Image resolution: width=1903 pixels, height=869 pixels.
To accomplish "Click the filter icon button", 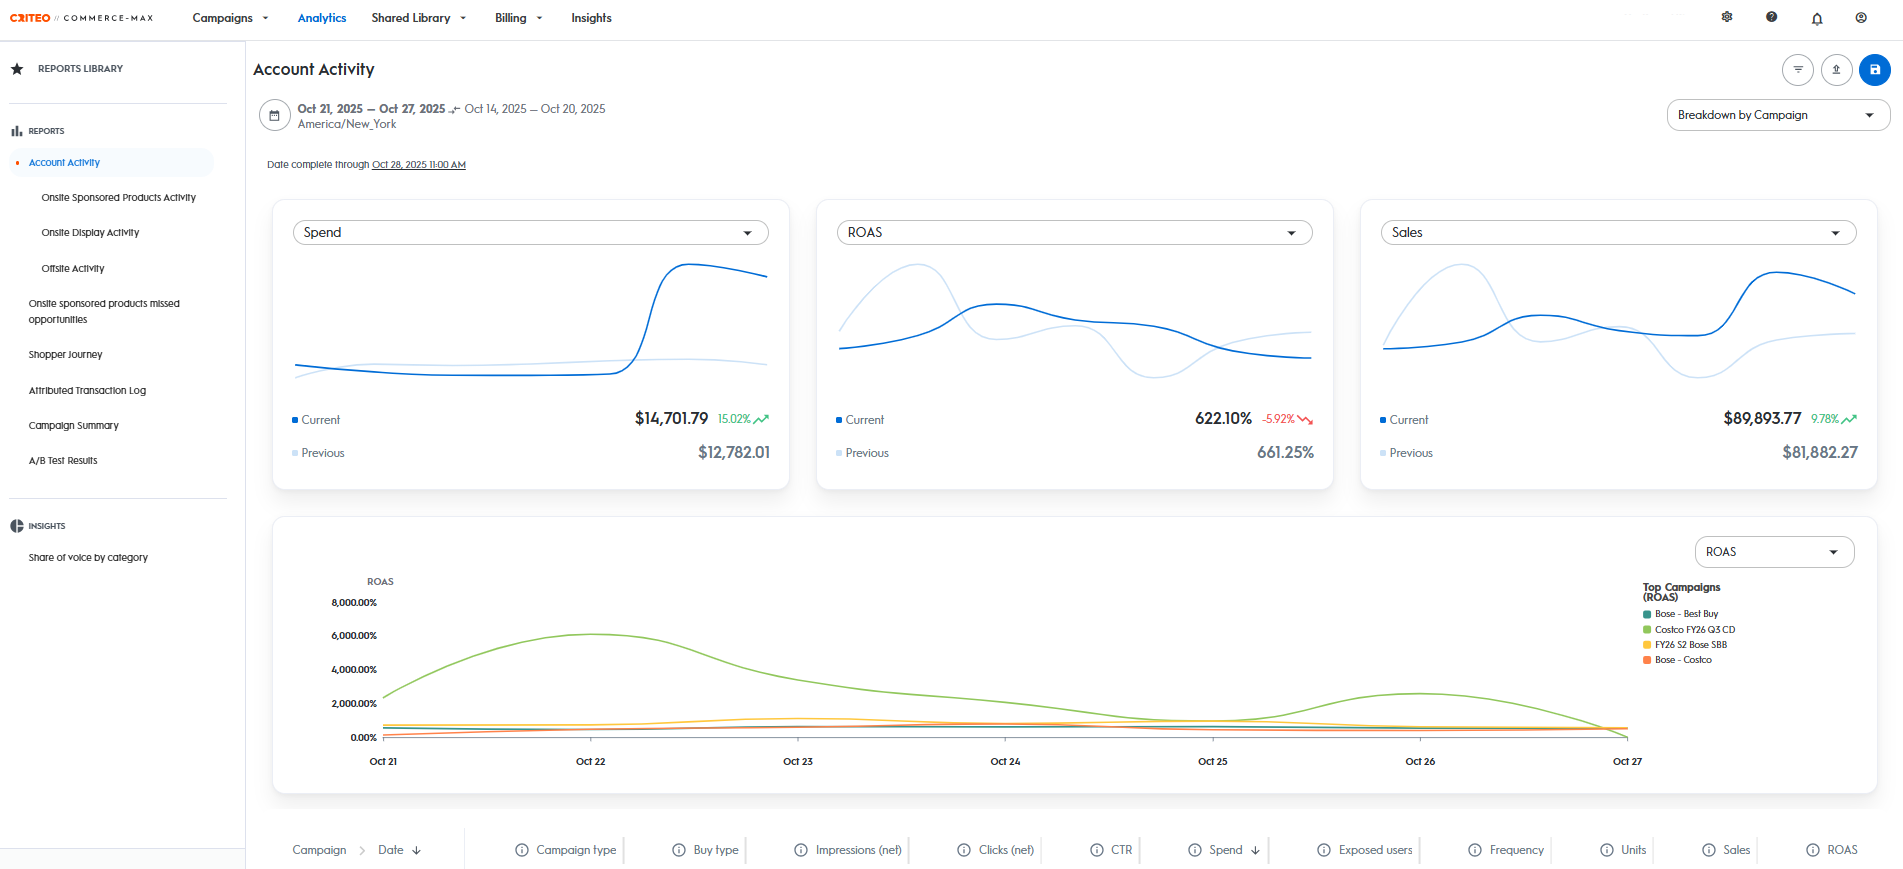I will (1797, 70).
